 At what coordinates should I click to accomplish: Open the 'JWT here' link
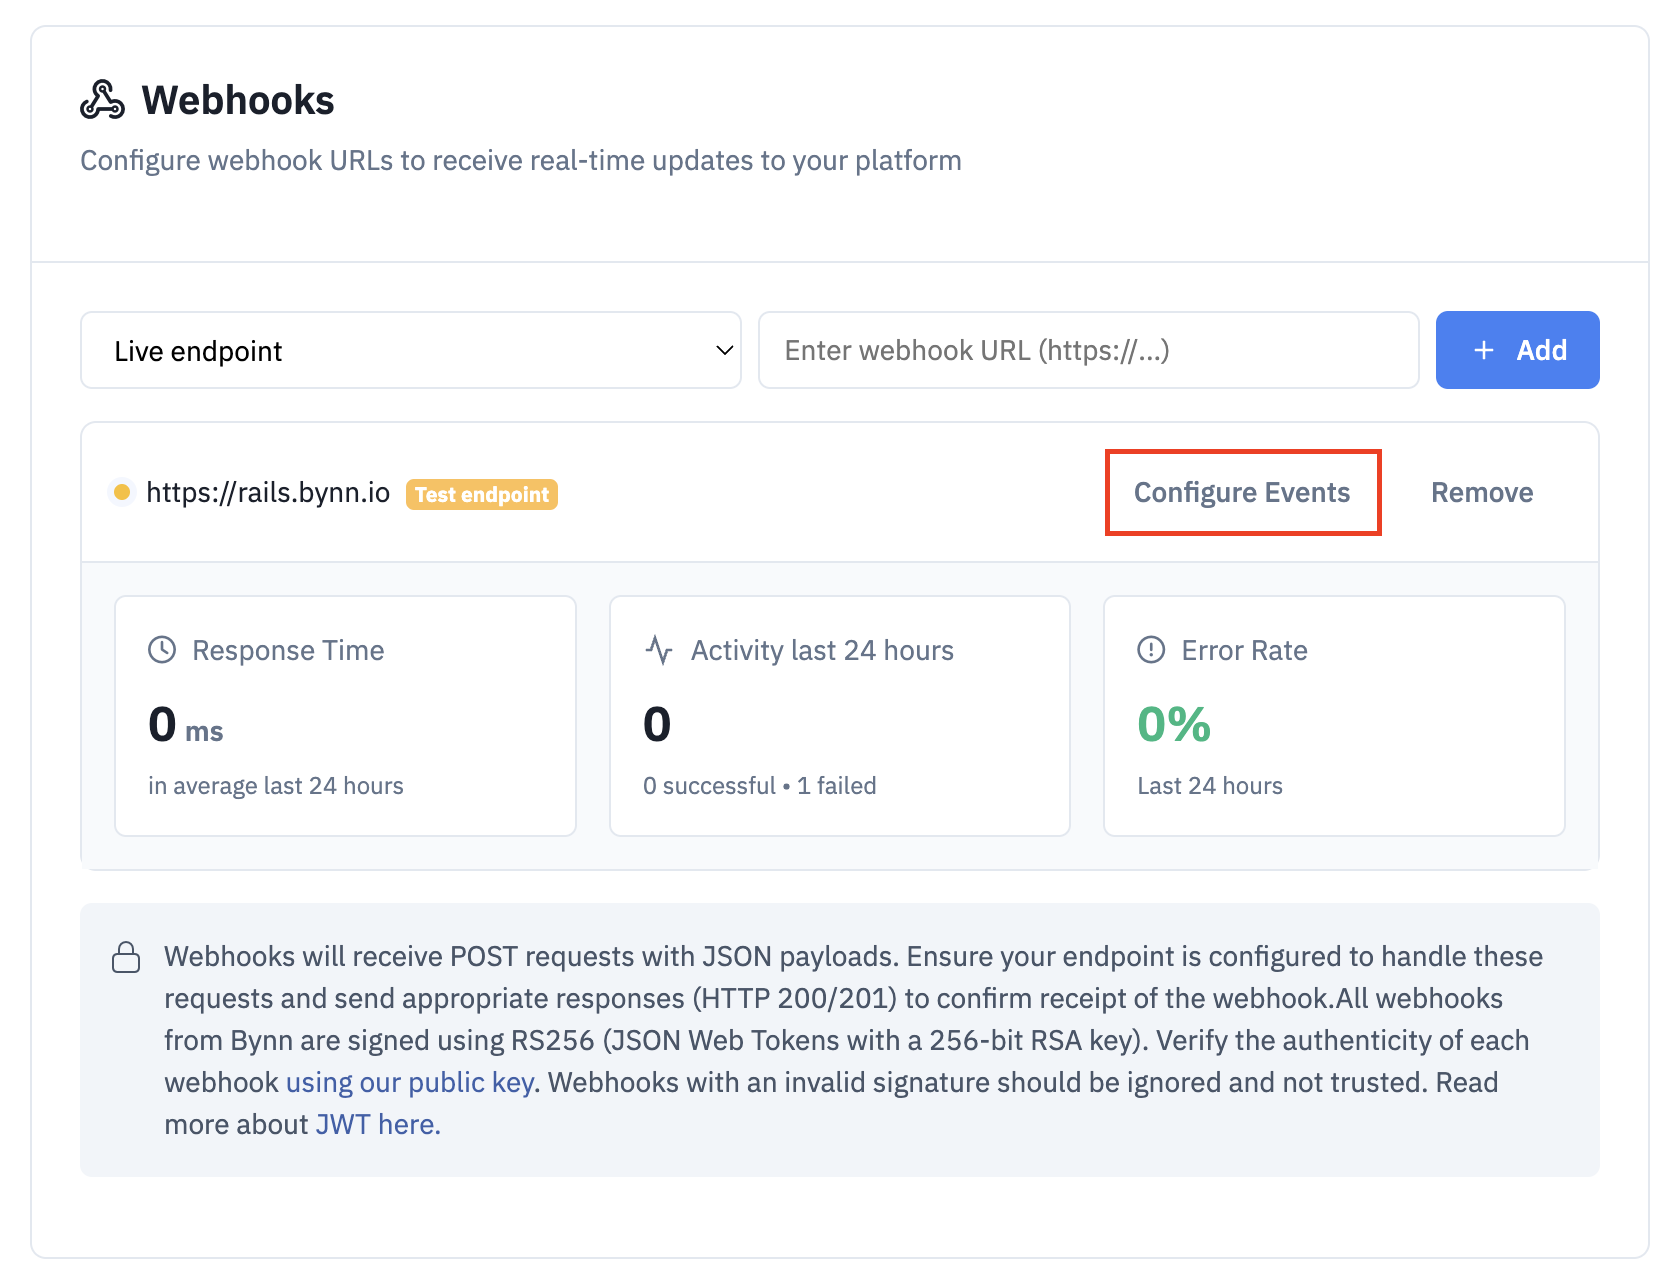tap(377, 1124)
